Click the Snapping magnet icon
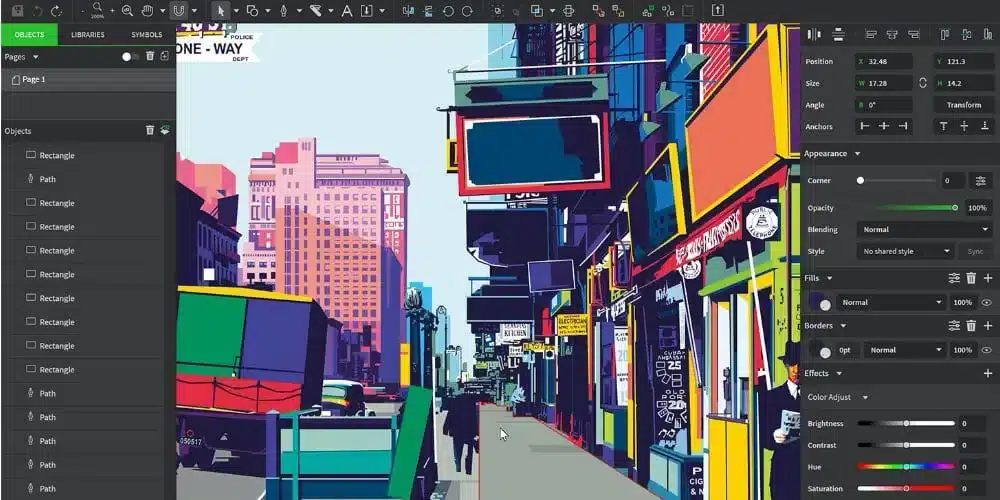1000x500 pixels. coord(178,11)
